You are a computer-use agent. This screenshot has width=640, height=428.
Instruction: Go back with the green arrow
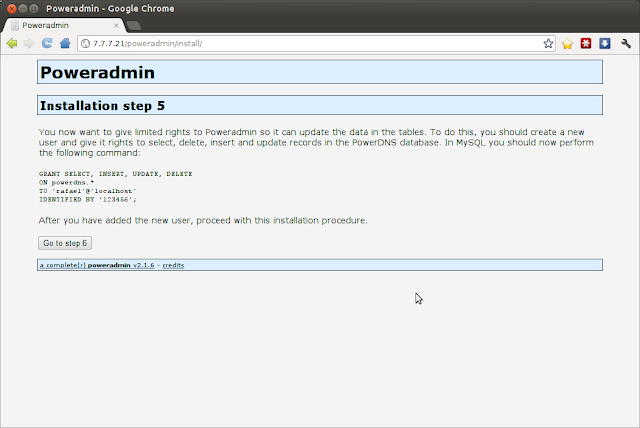tap(12, 43)
